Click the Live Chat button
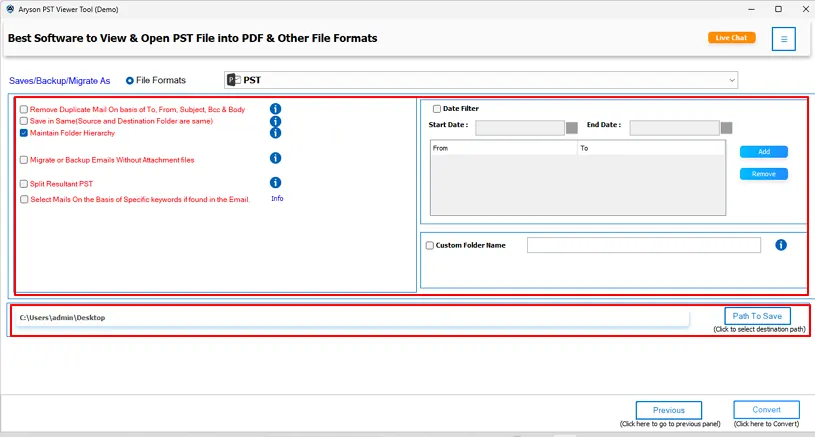The width and height of the screenshot is (815, 437). pyautogui.click(x=731, y=37)
